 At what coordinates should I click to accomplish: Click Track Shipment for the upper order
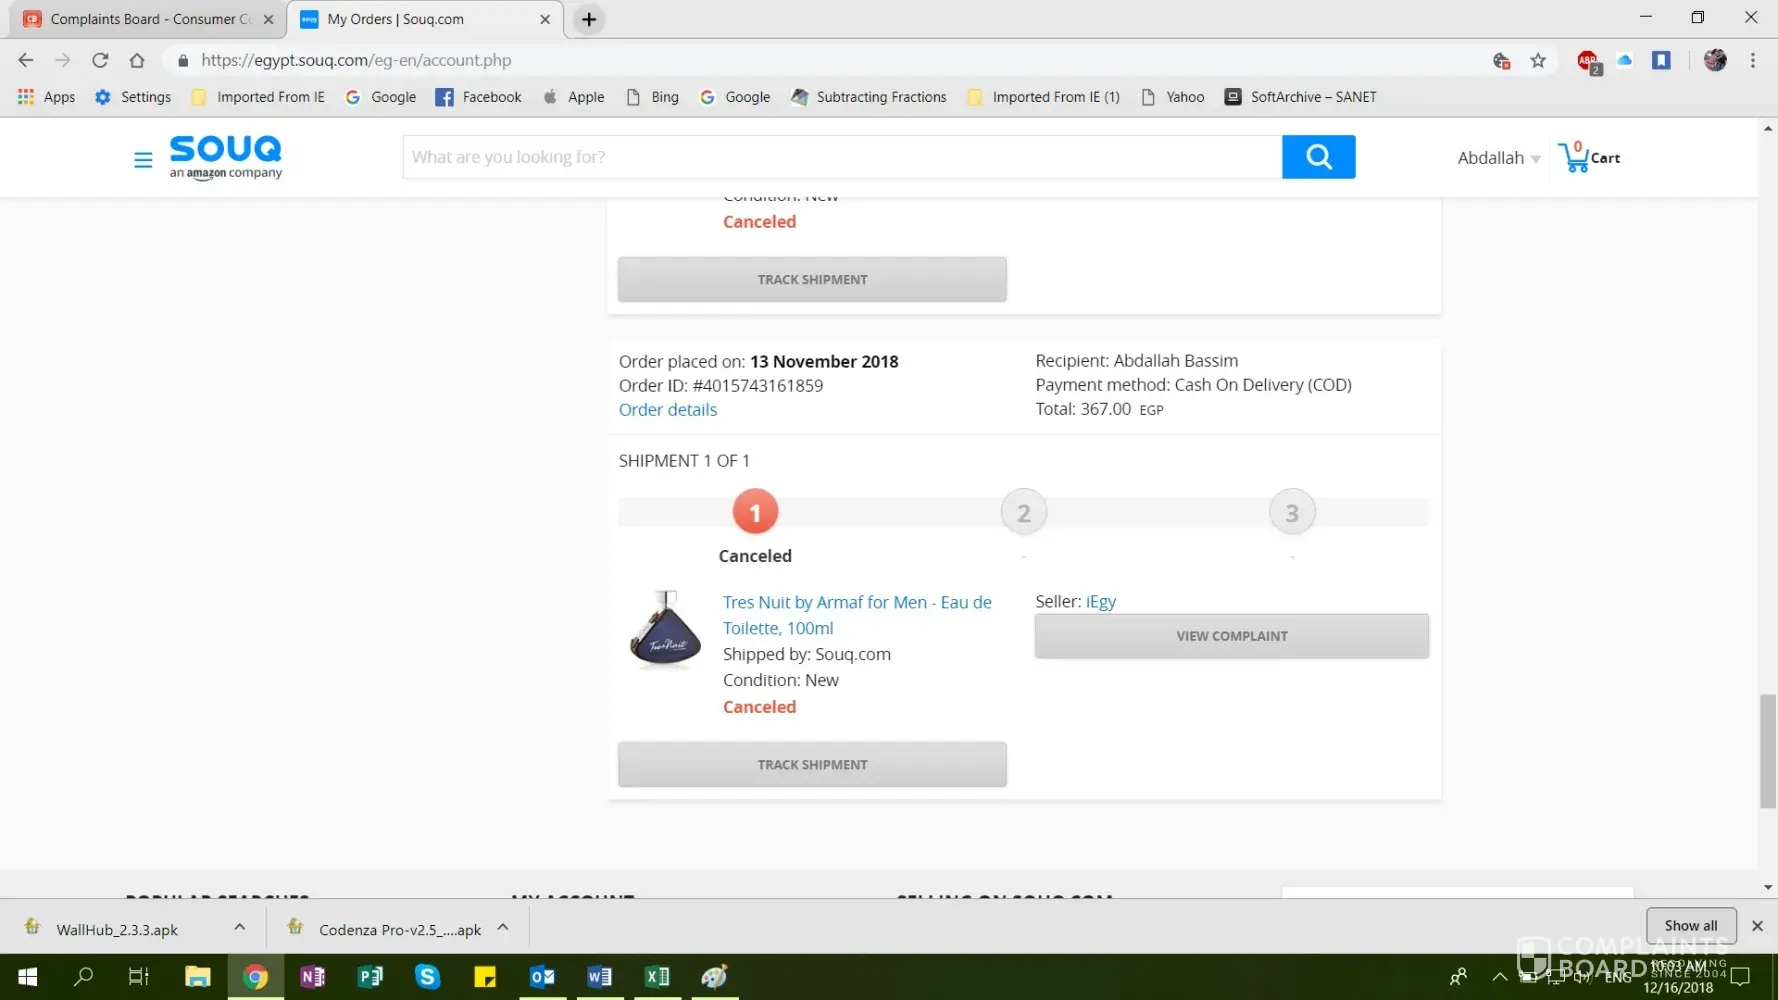pyautogui.click(x=812, y=280)
